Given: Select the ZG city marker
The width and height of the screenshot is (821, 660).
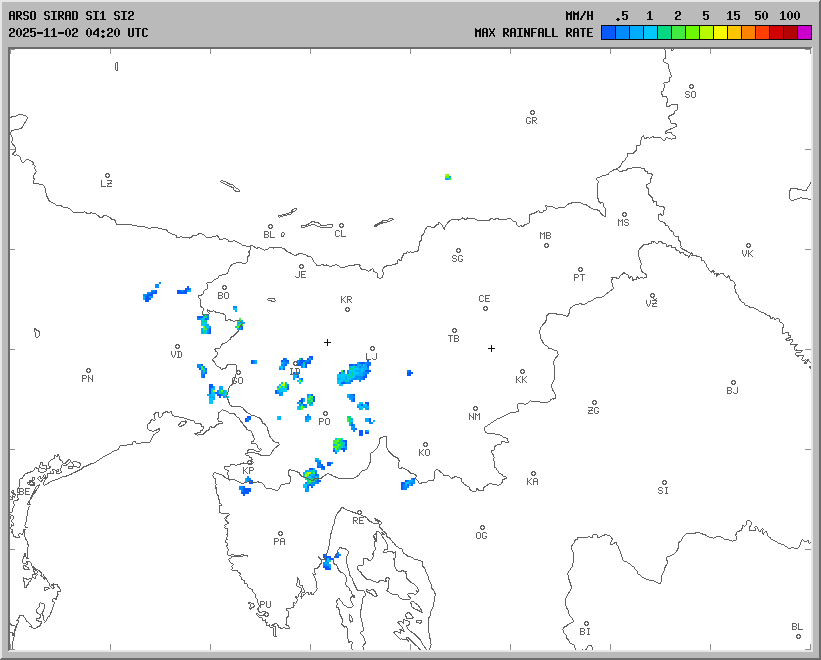Looking at the screenshot, I should coord(594,403).
